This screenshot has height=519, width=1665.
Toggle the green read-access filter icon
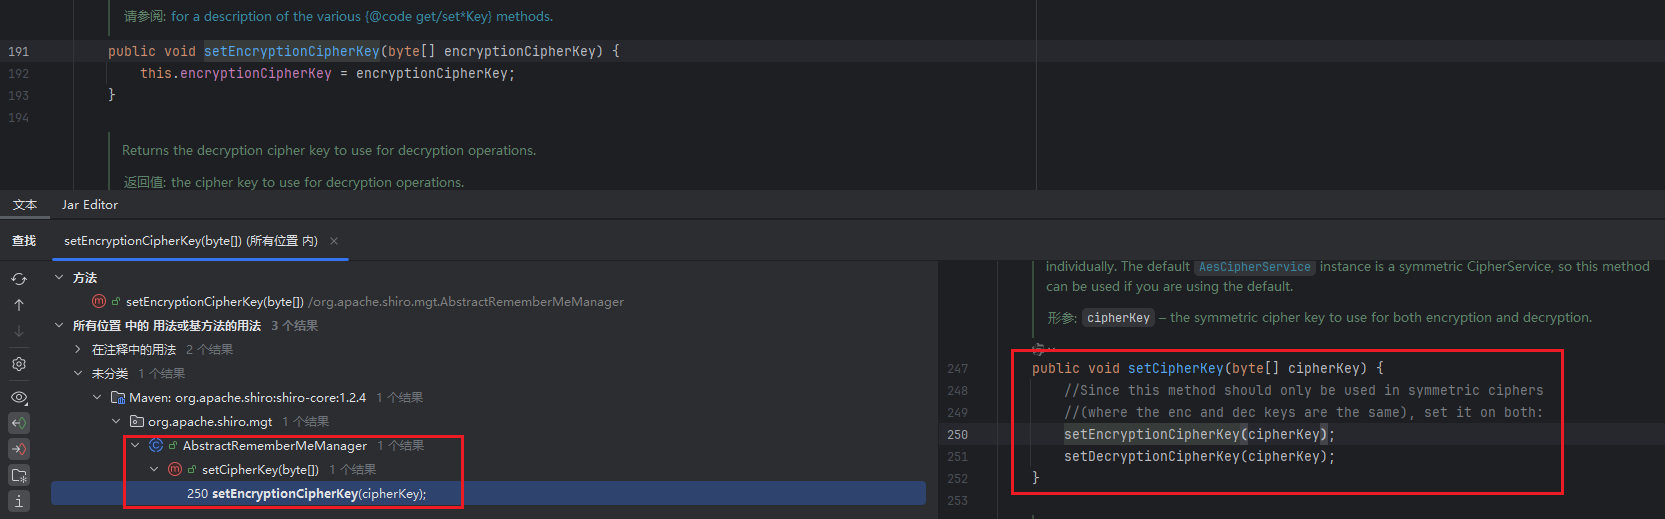(19, 423)
